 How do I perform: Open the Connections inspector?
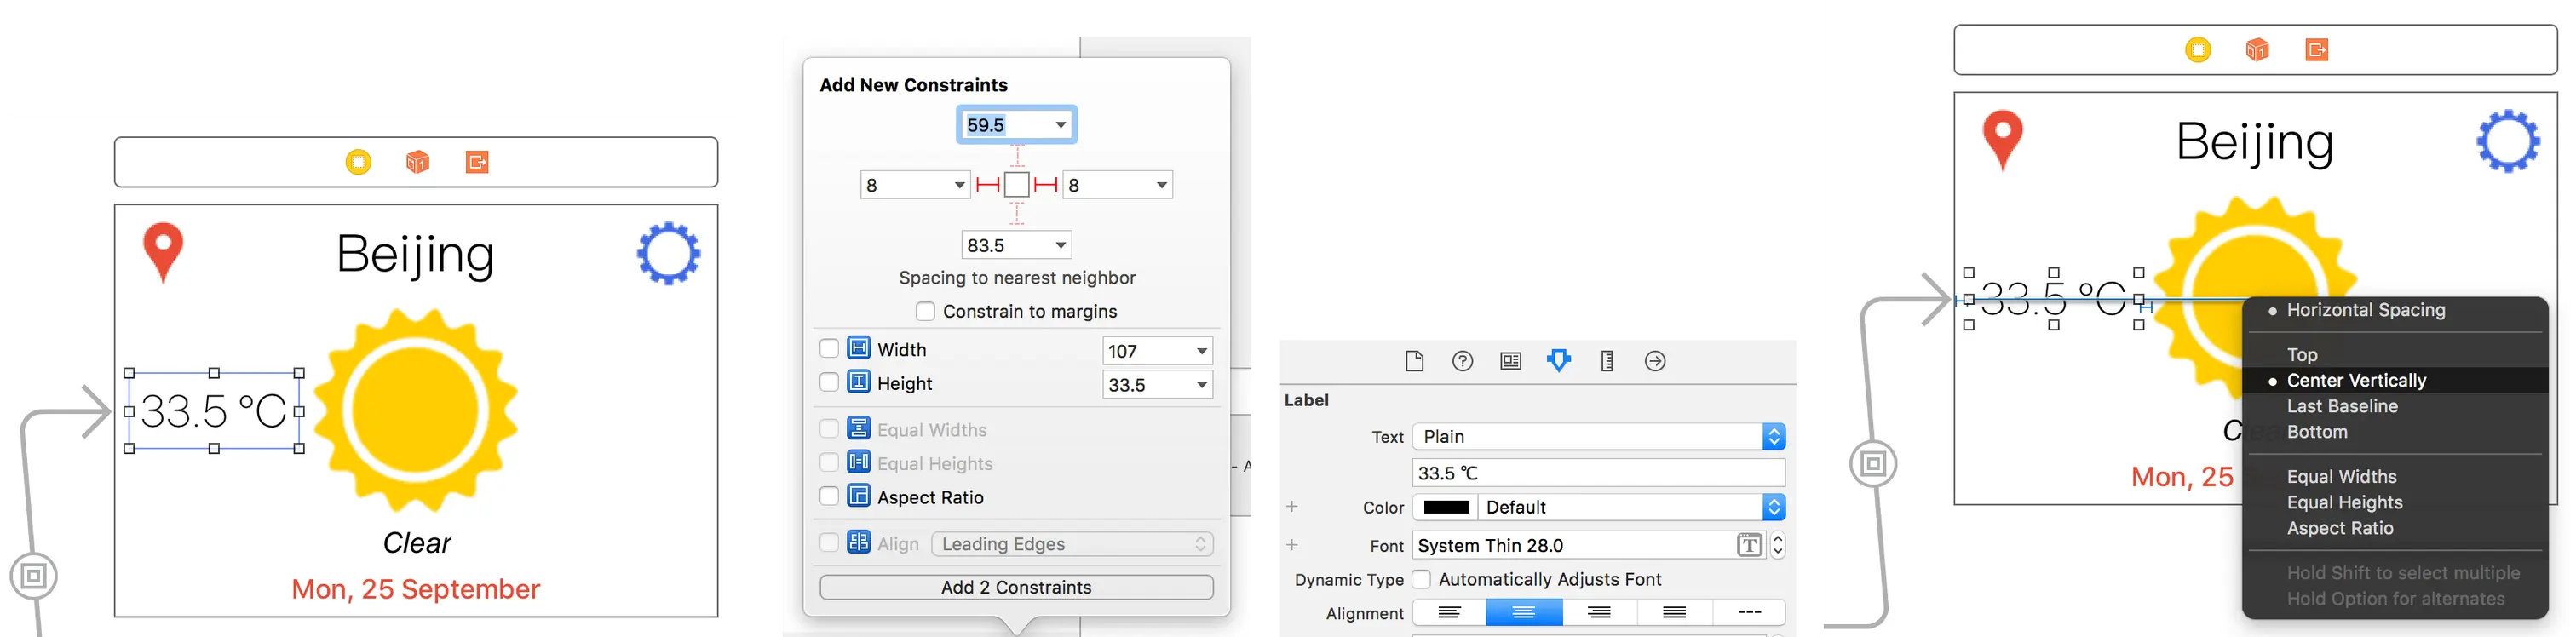tap(1655, 361)
